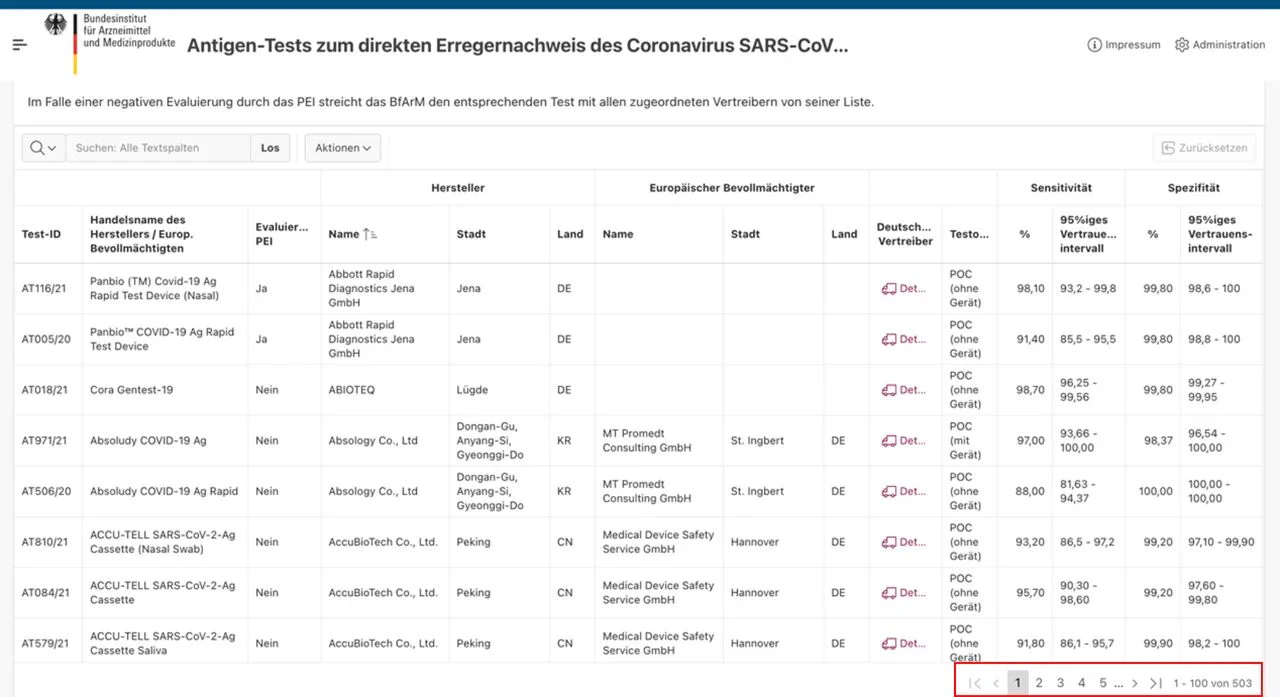1280x697 pixels.
Task: Open the Impressum link
Action: pos(1124,45)
